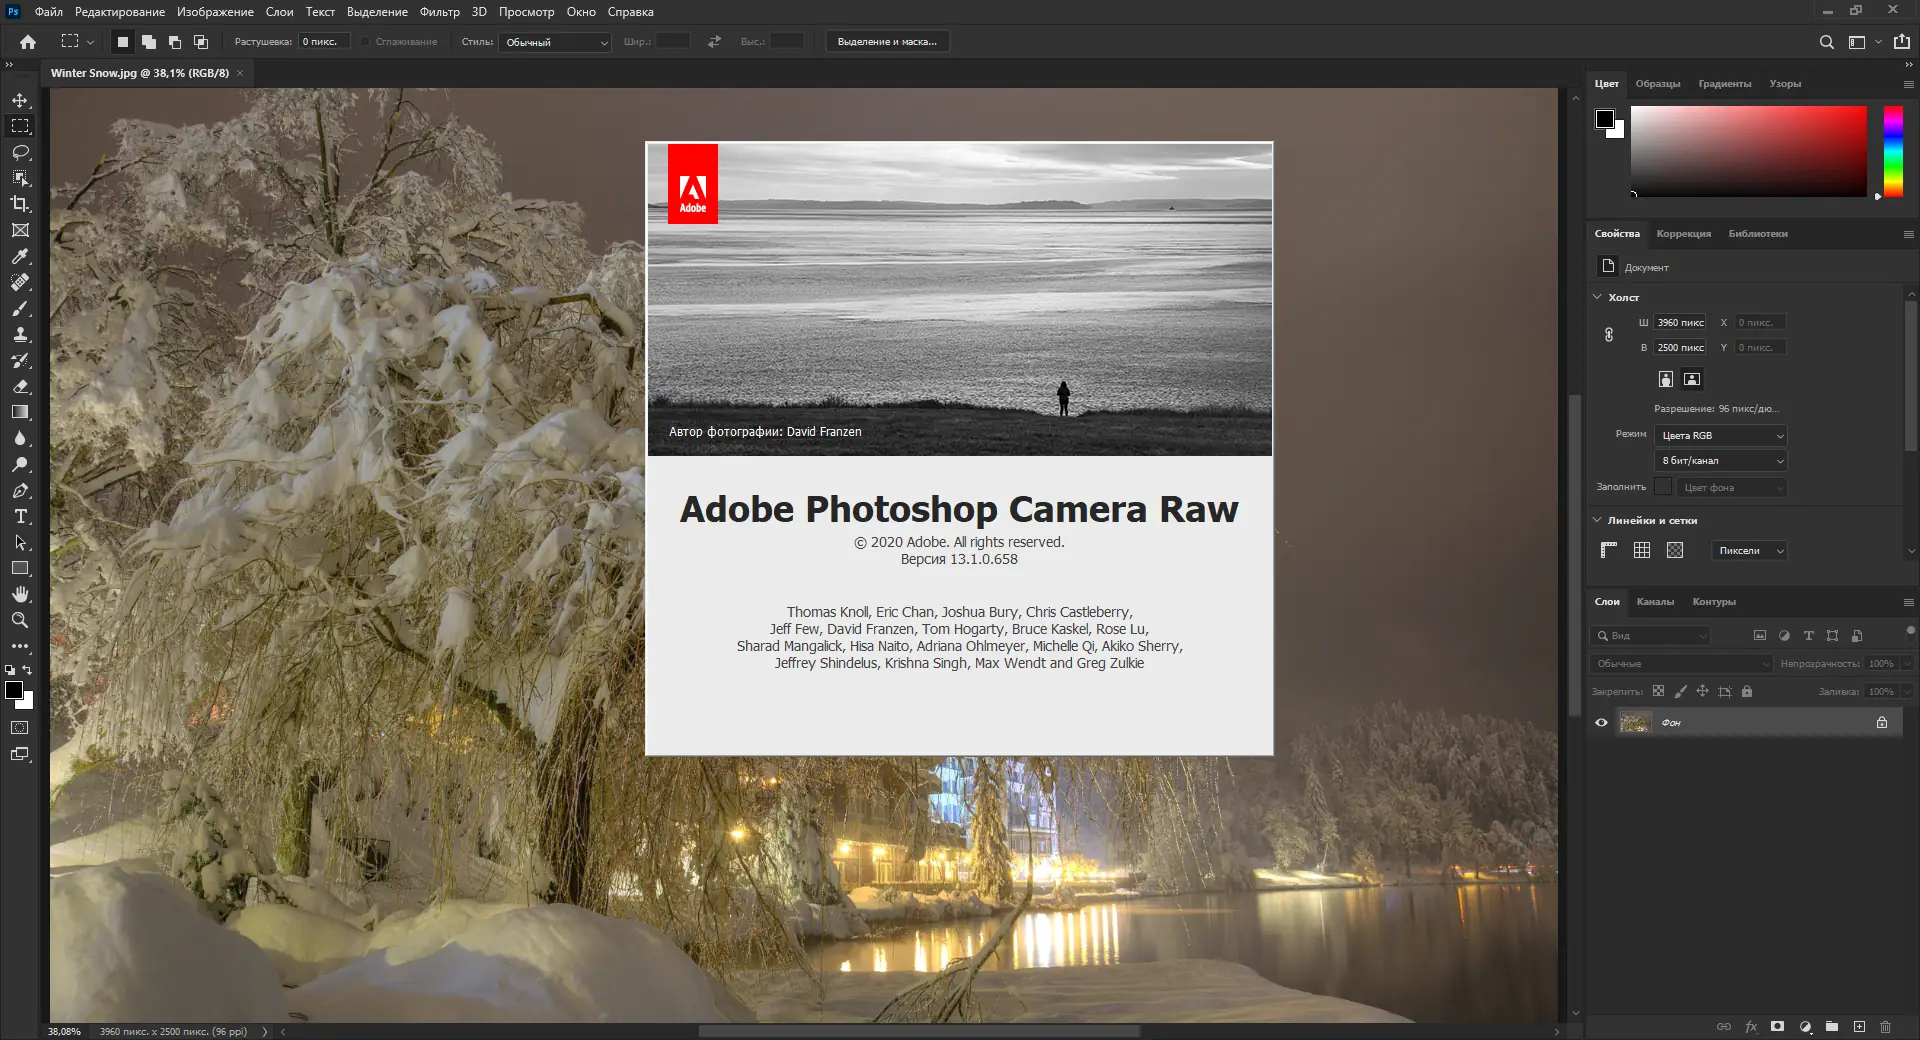
Task: Select the Eyedropper tool
Action: (x=20, y=256)
